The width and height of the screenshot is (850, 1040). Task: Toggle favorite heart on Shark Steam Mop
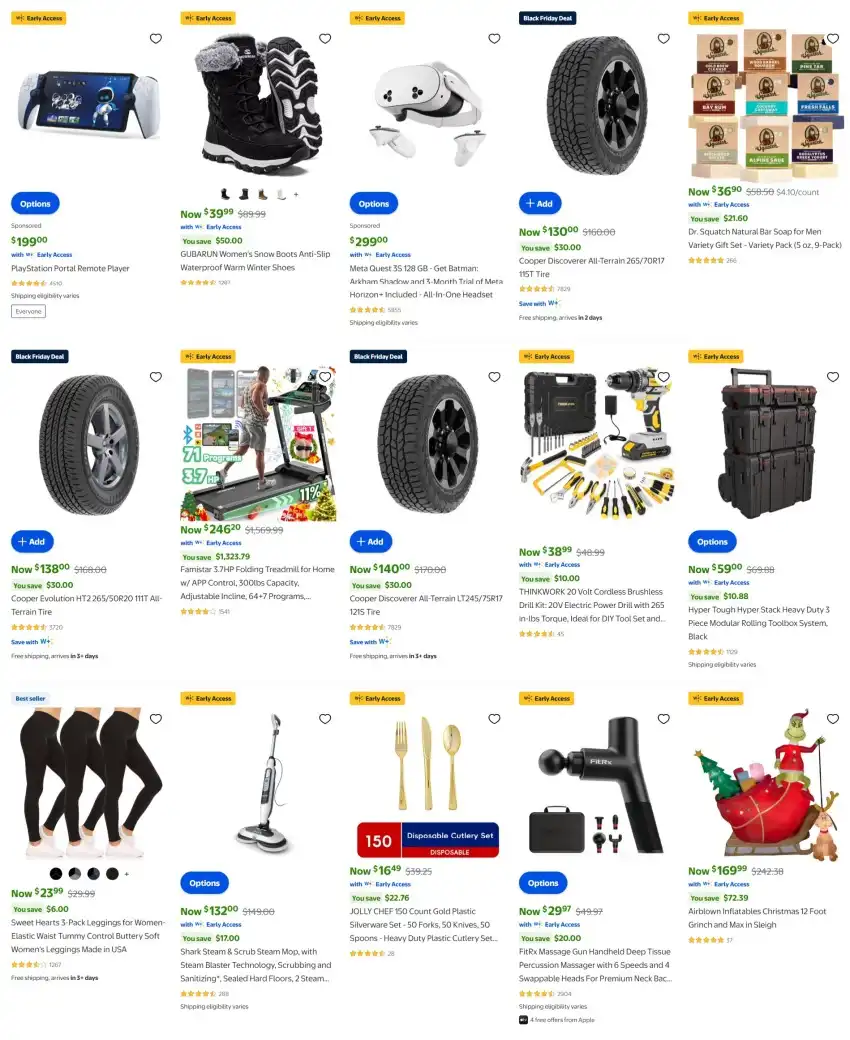tap(325, 719)
